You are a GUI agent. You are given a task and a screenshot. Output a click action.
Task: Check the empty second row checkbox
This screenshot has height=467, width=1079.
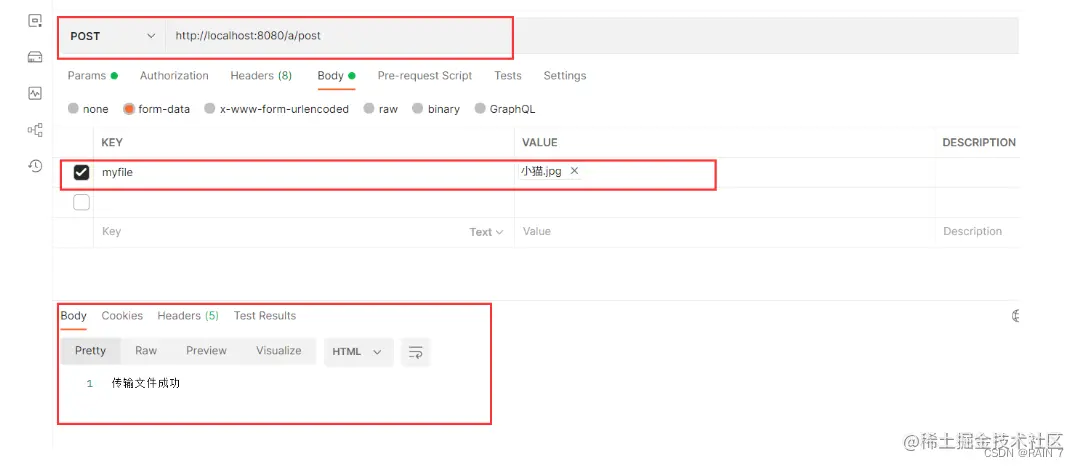[x=81, y=202]
